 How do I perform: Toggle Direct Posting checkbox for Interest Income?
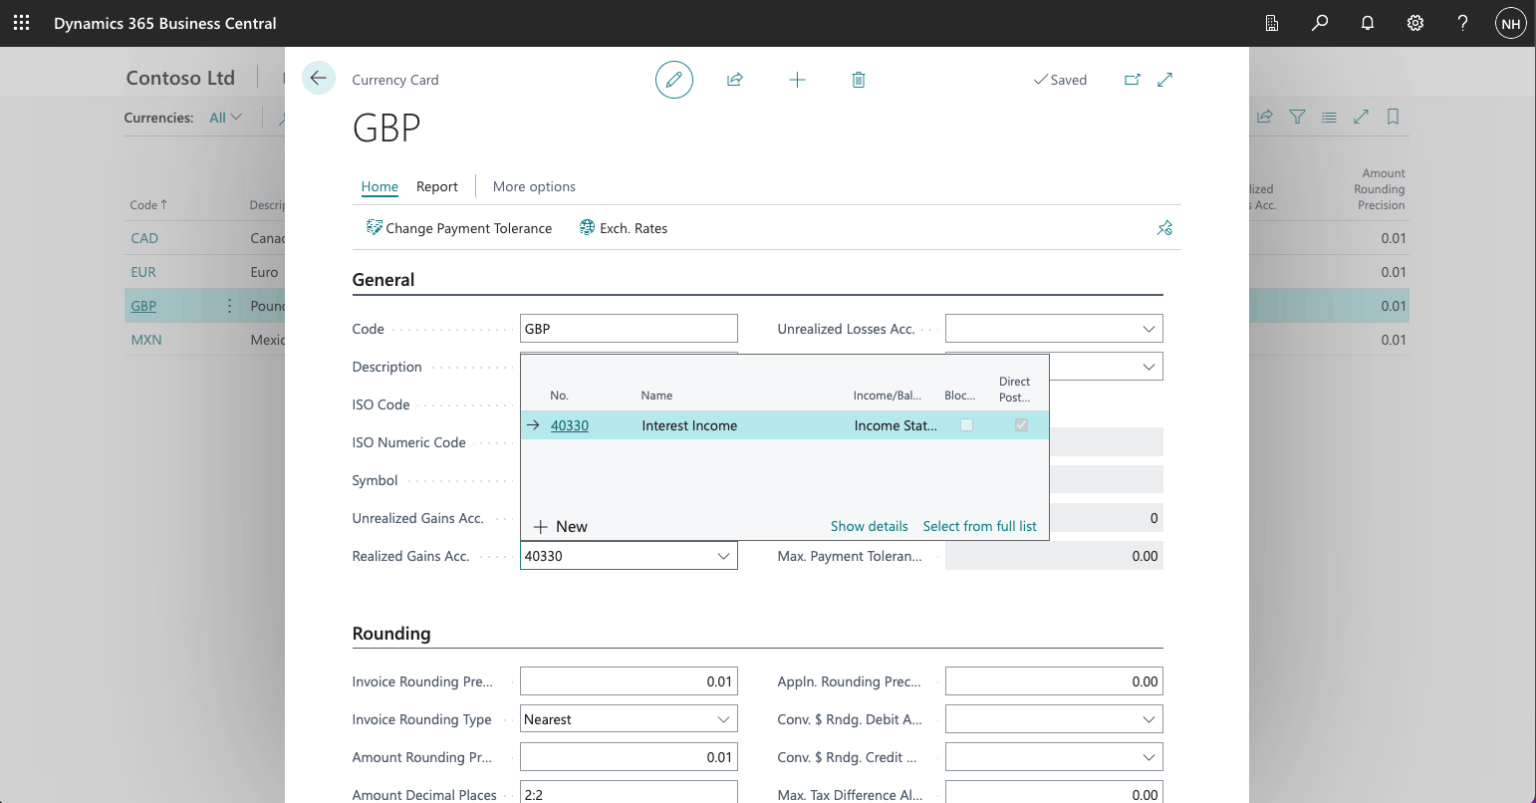click(1021, 425)
